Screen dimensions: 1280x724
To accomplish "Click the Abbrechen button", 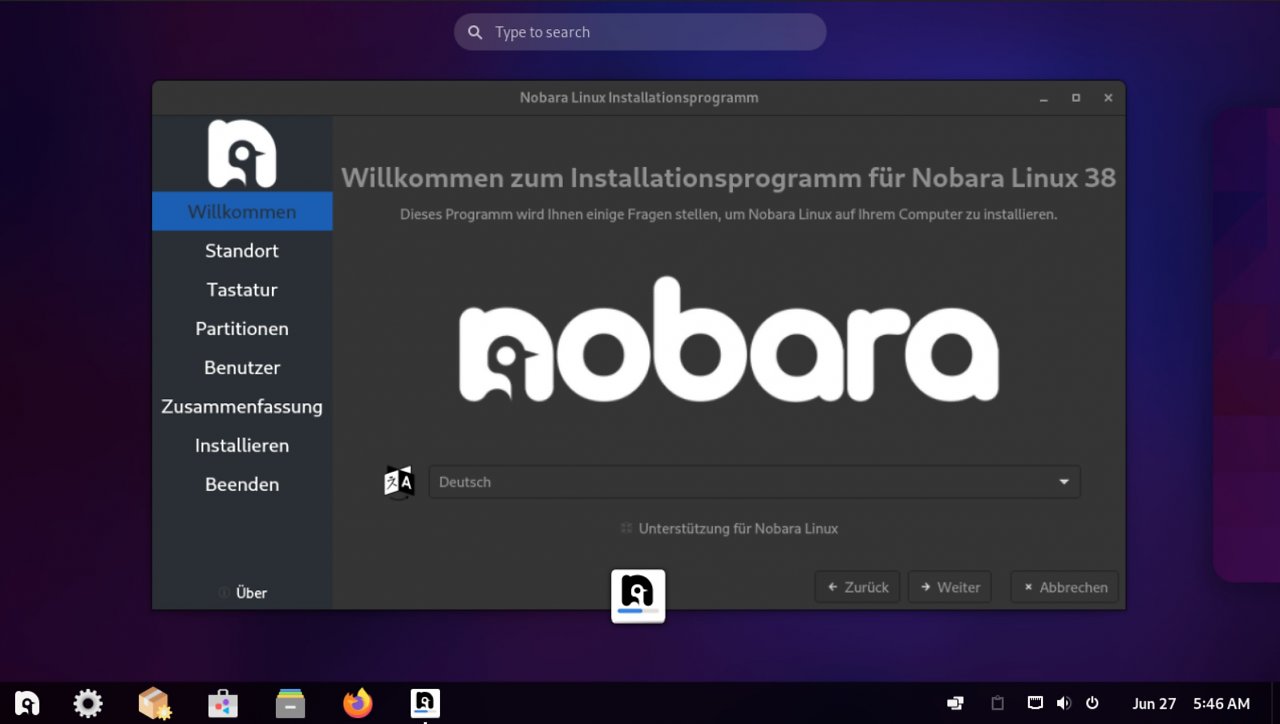I will click(x=1064, y=587).
